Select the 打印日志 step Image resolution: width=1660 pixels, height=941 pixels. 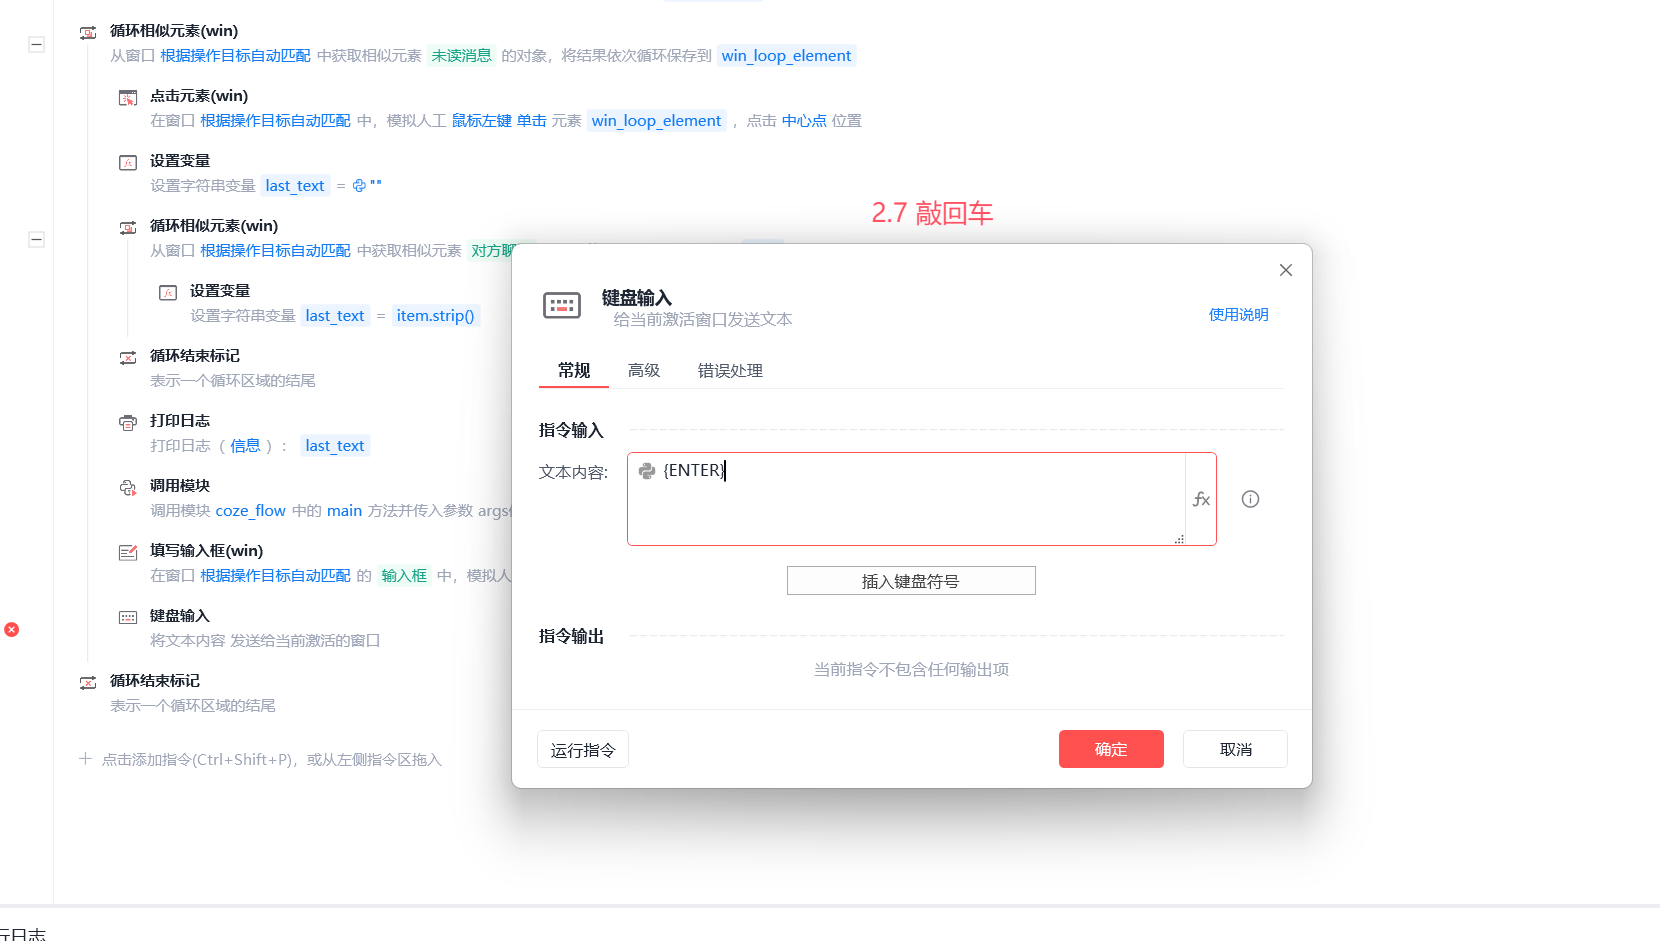click(180, 421)
